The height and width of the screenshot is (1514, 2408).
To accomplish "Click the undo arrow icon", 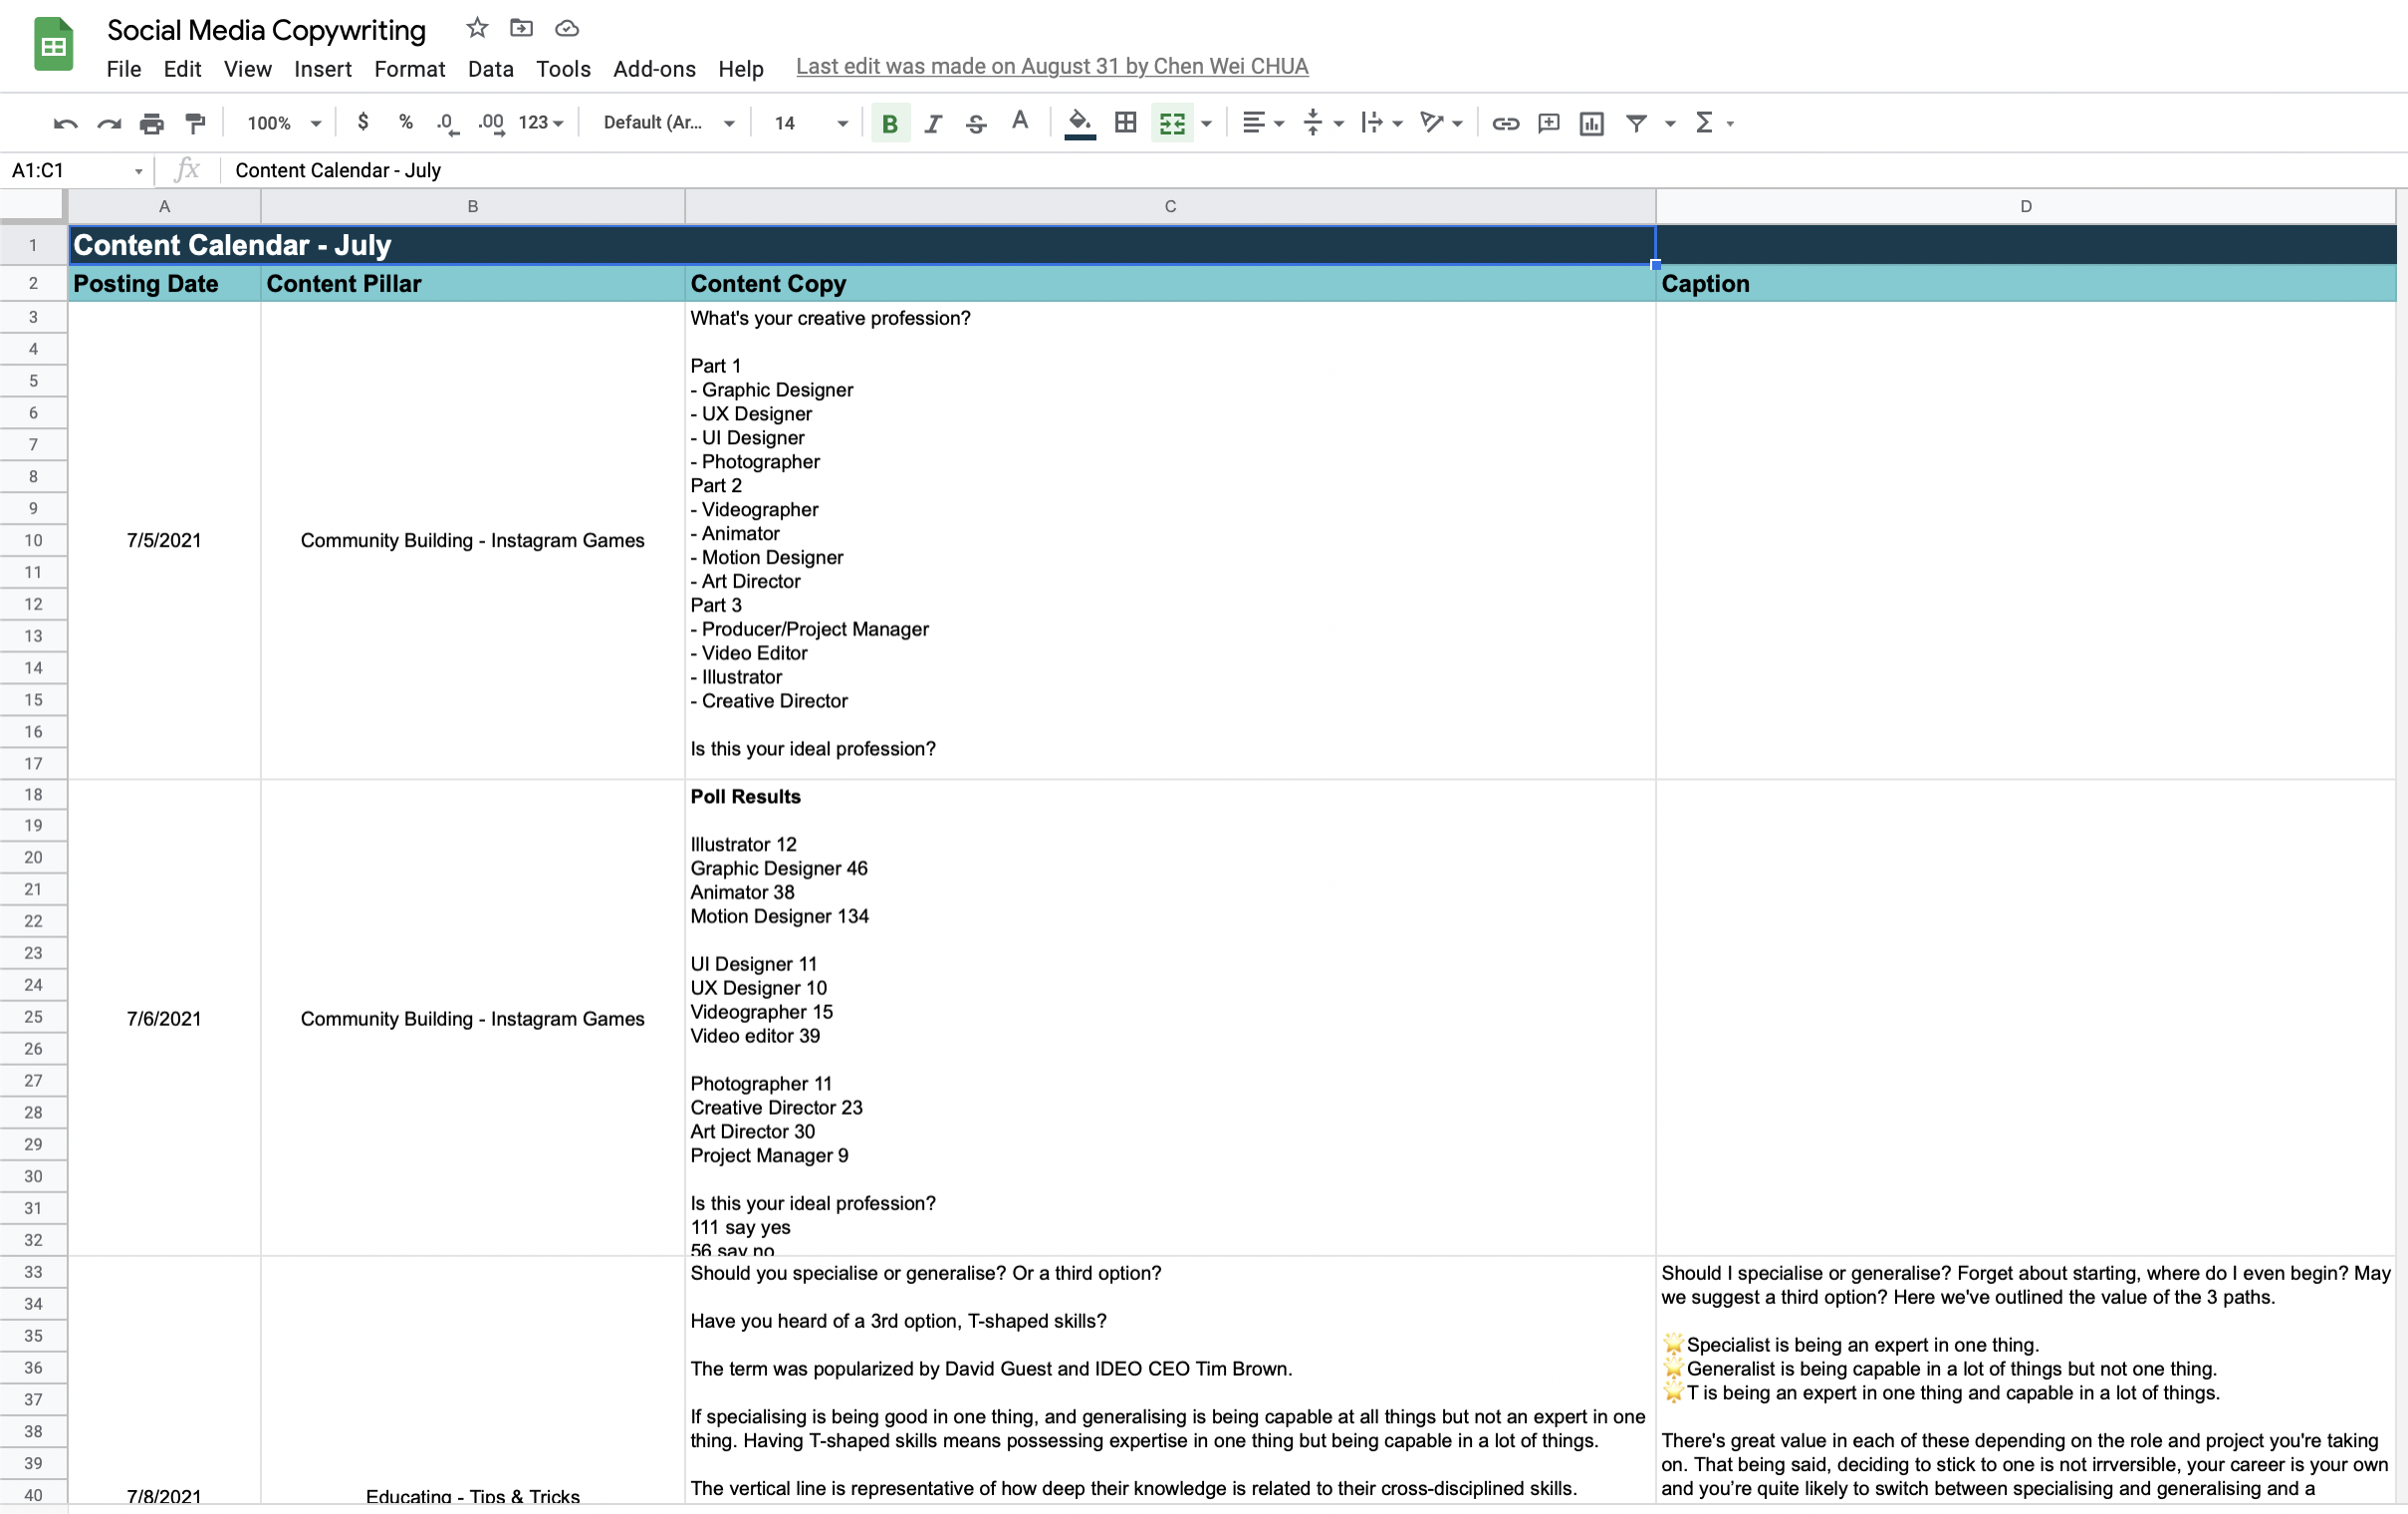I will [x=65, y=123].
